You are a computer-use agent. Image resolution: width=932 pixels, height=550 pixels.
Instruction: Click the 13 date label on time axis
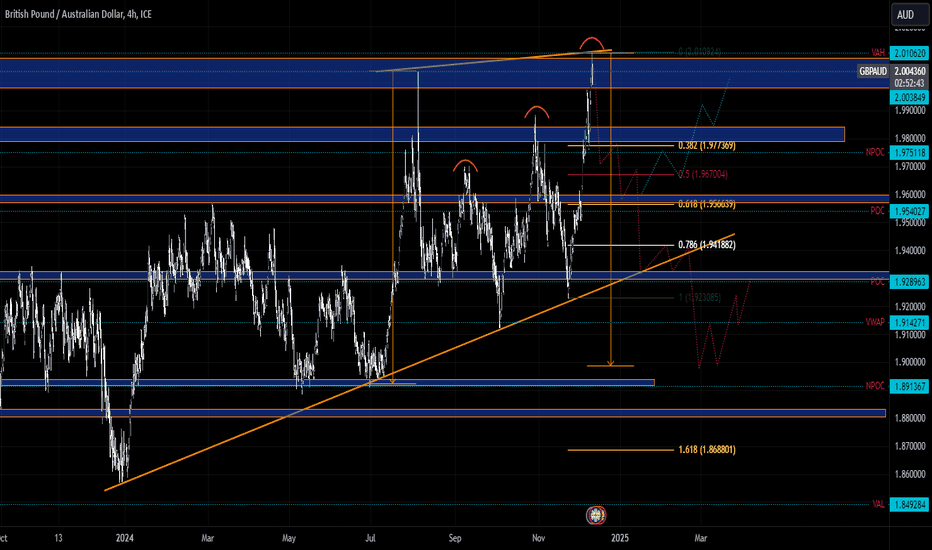click(58, 538)
